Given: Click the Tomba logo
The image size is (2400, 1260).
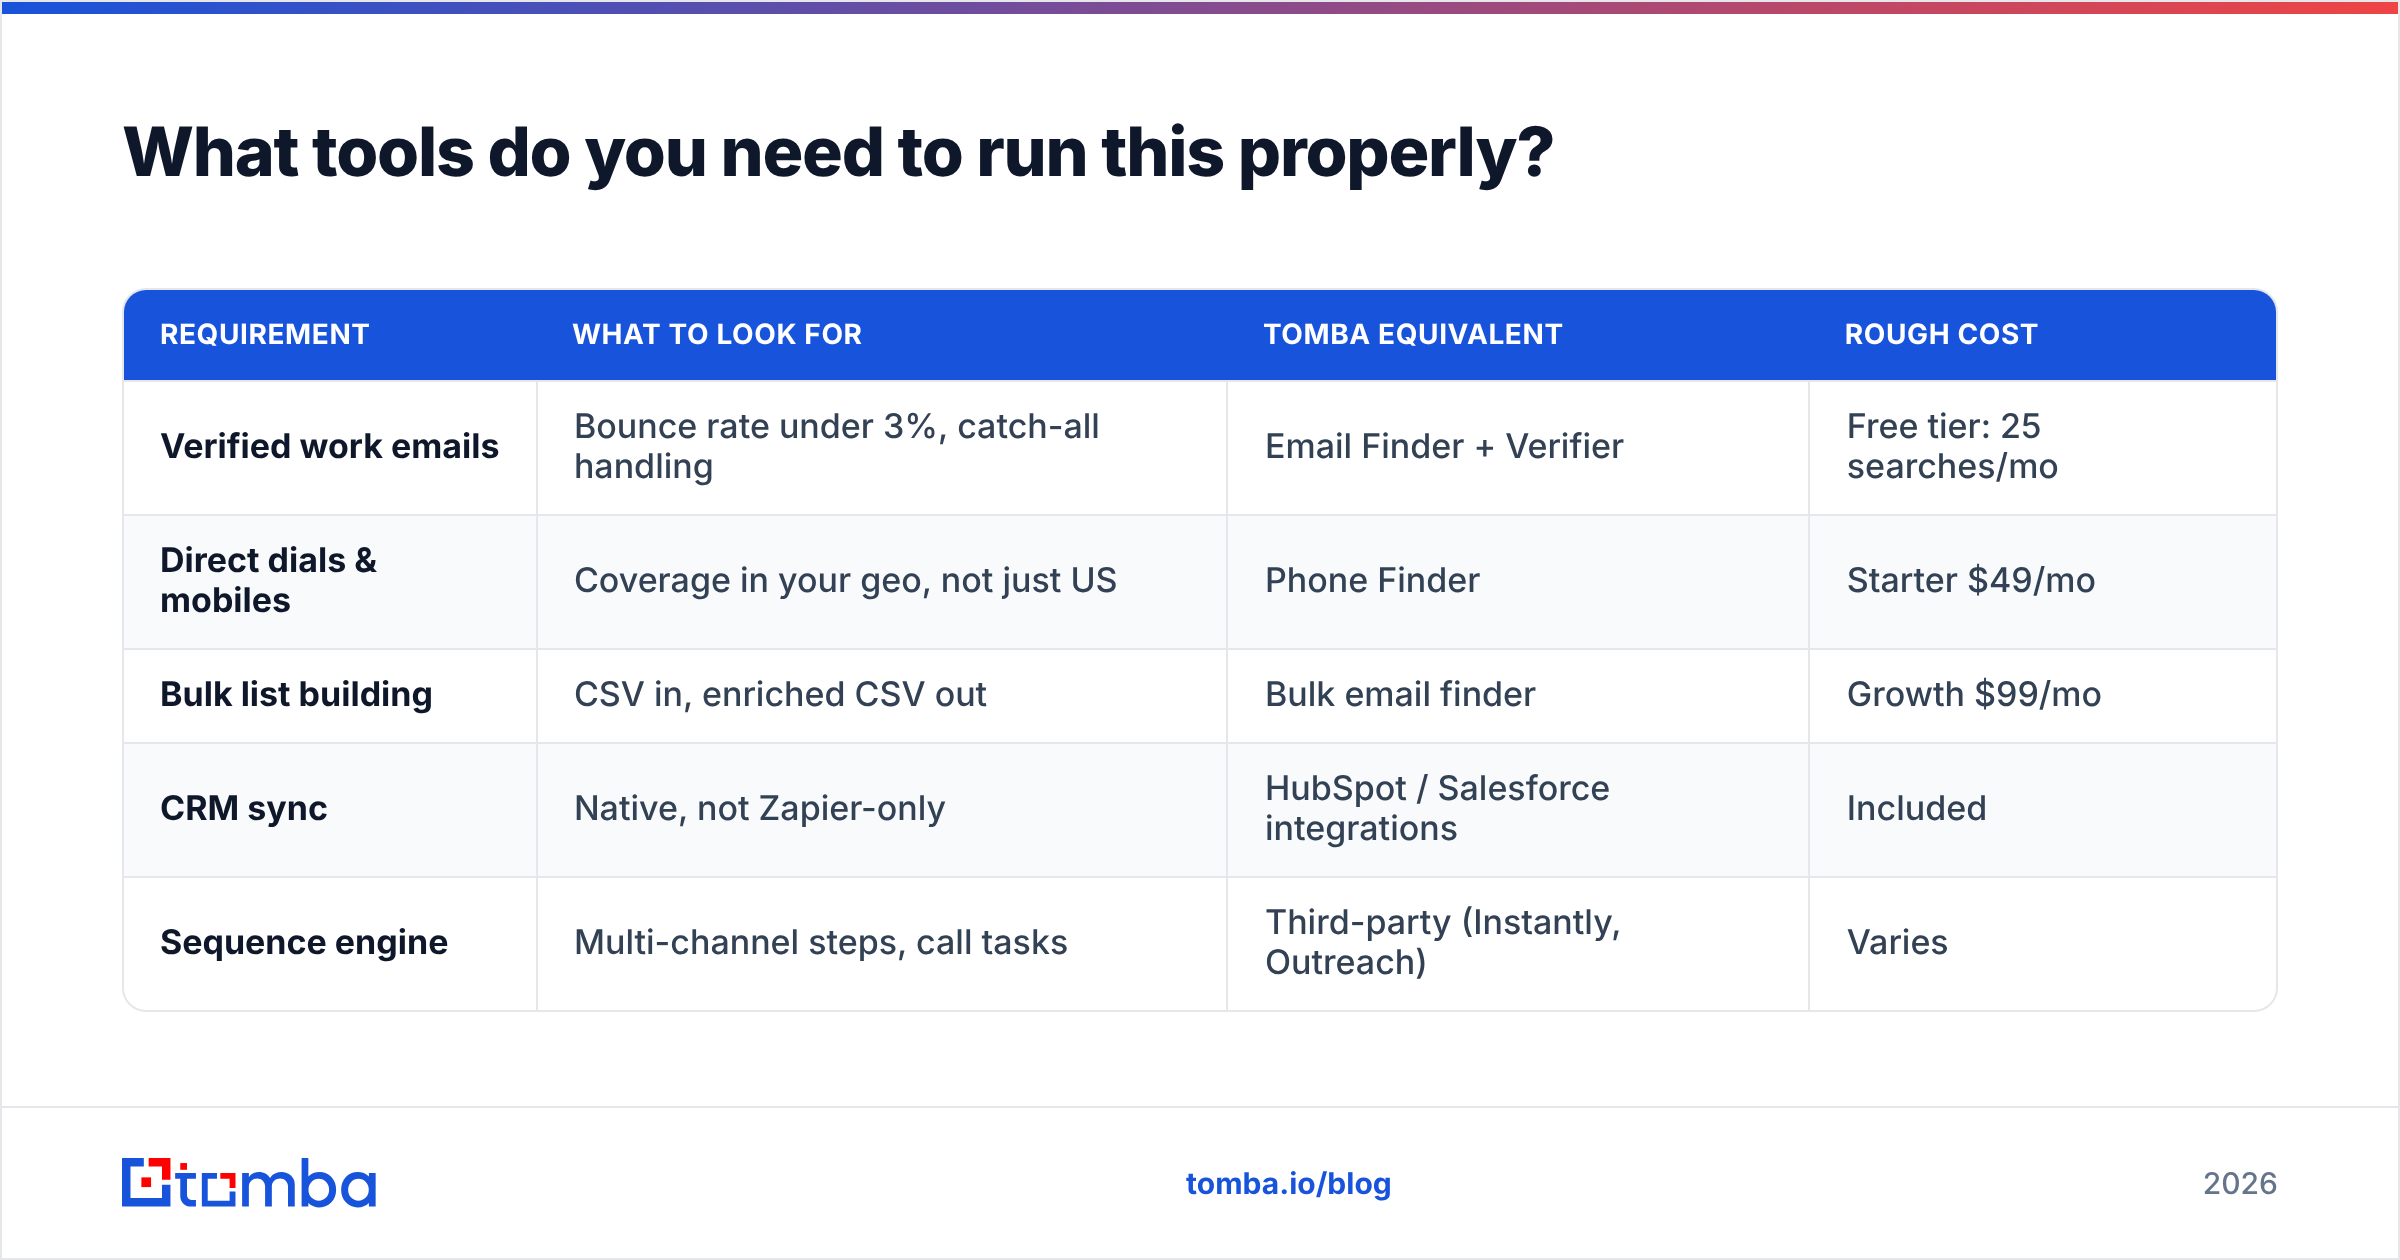Looking at the screenshot, I should [x=249, y=1183].
